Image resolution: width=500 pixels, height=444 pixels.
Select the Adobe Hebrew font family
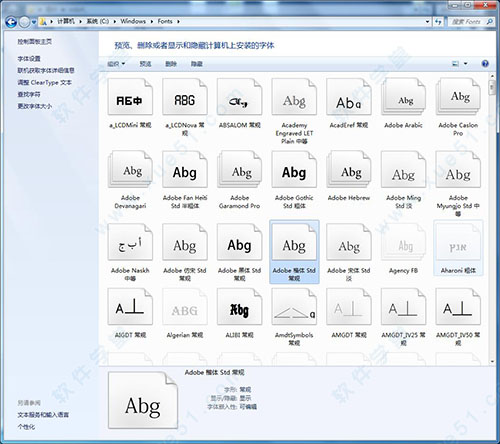point(349,169)
